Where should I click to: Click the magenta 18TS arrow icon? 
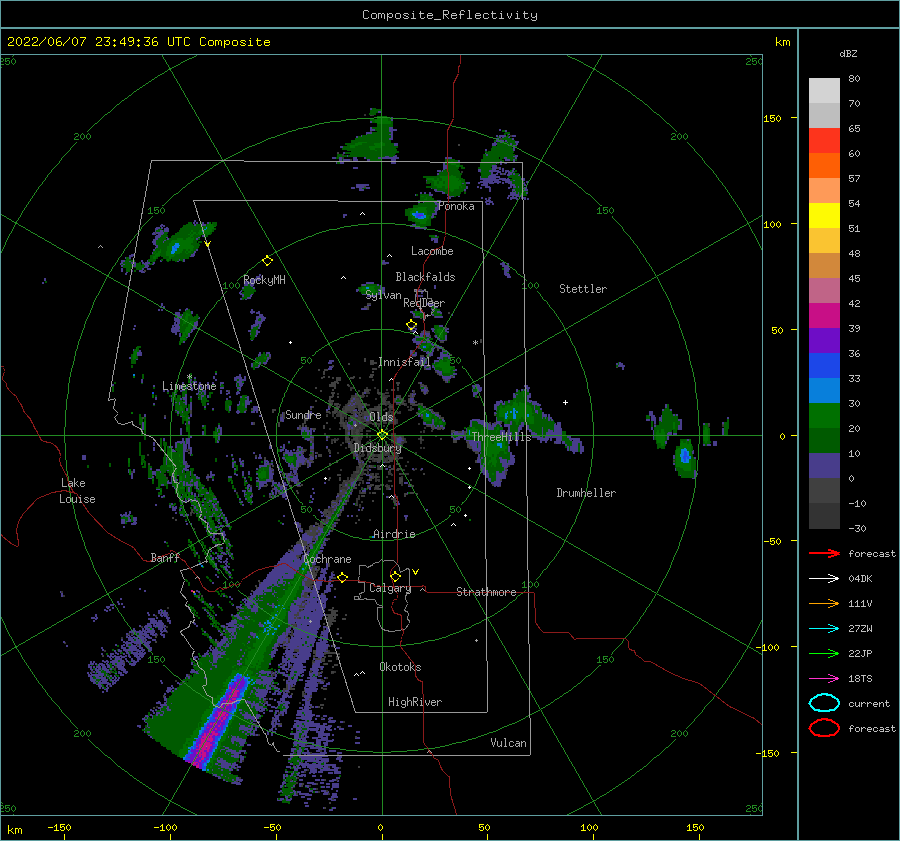[824, 679]
